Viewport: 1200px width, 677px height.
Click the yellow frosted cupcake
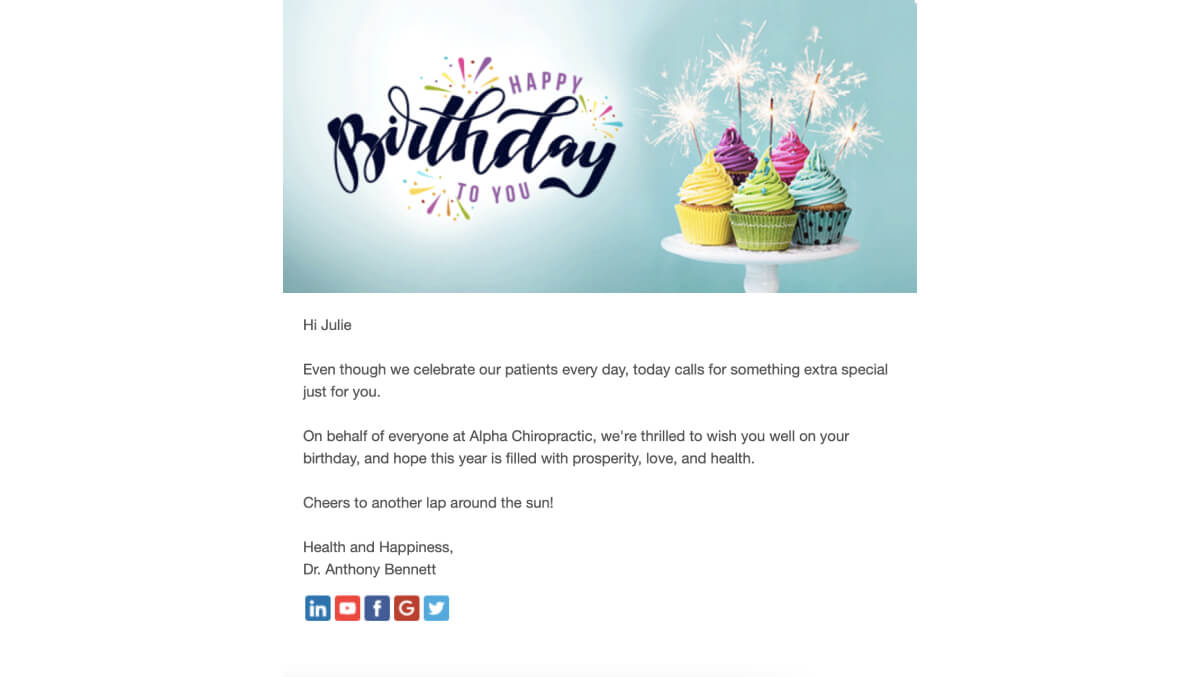[705, 200]
